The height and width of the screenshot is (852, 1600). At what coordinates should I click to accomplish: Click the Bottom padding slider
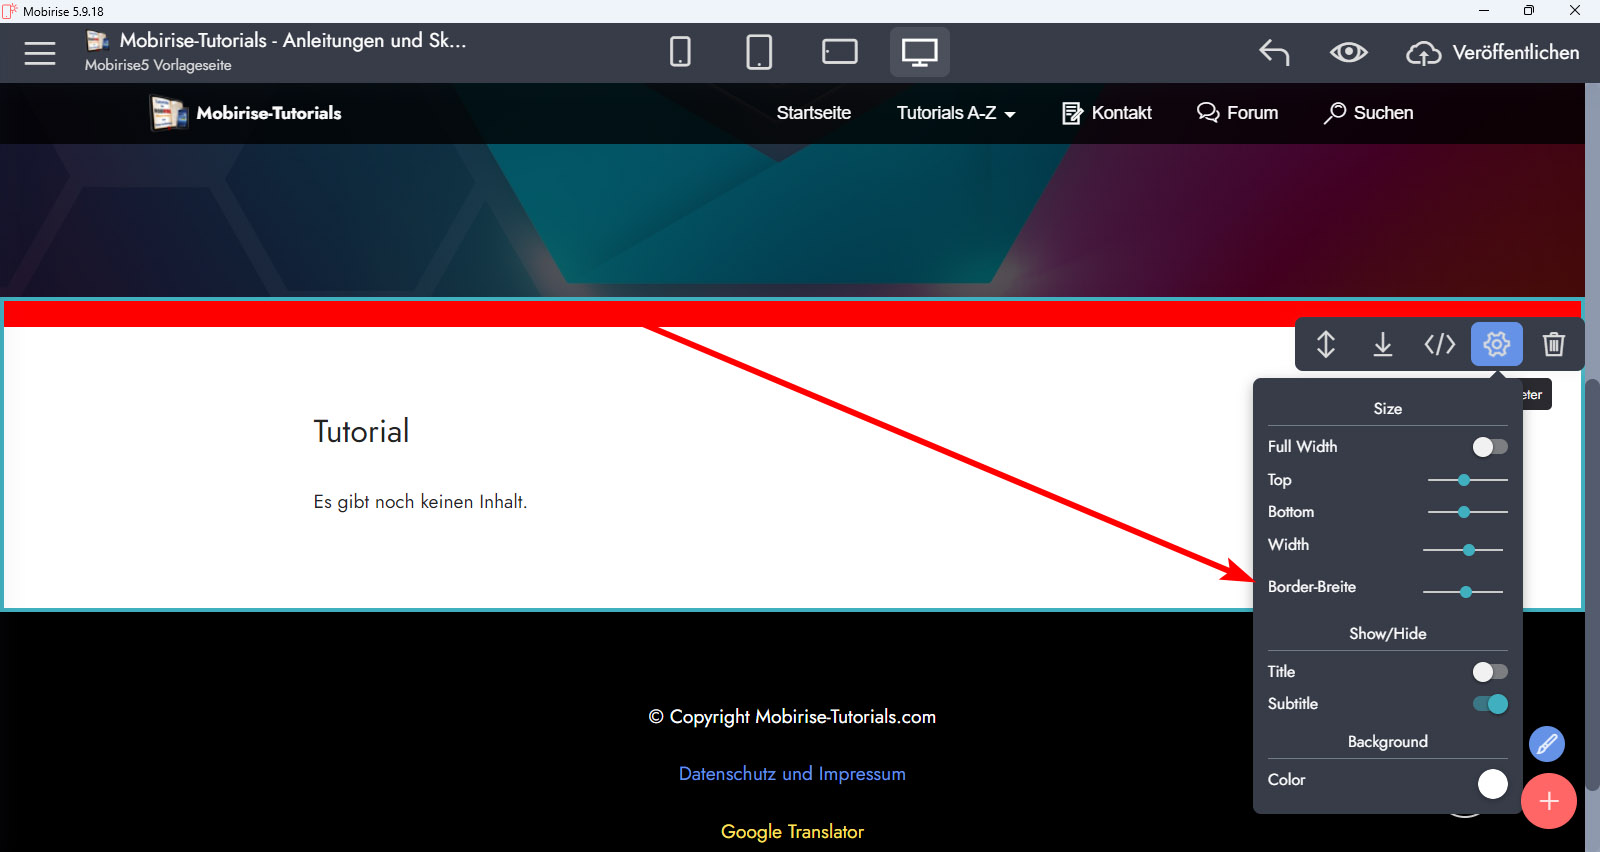pos(1467,512)
